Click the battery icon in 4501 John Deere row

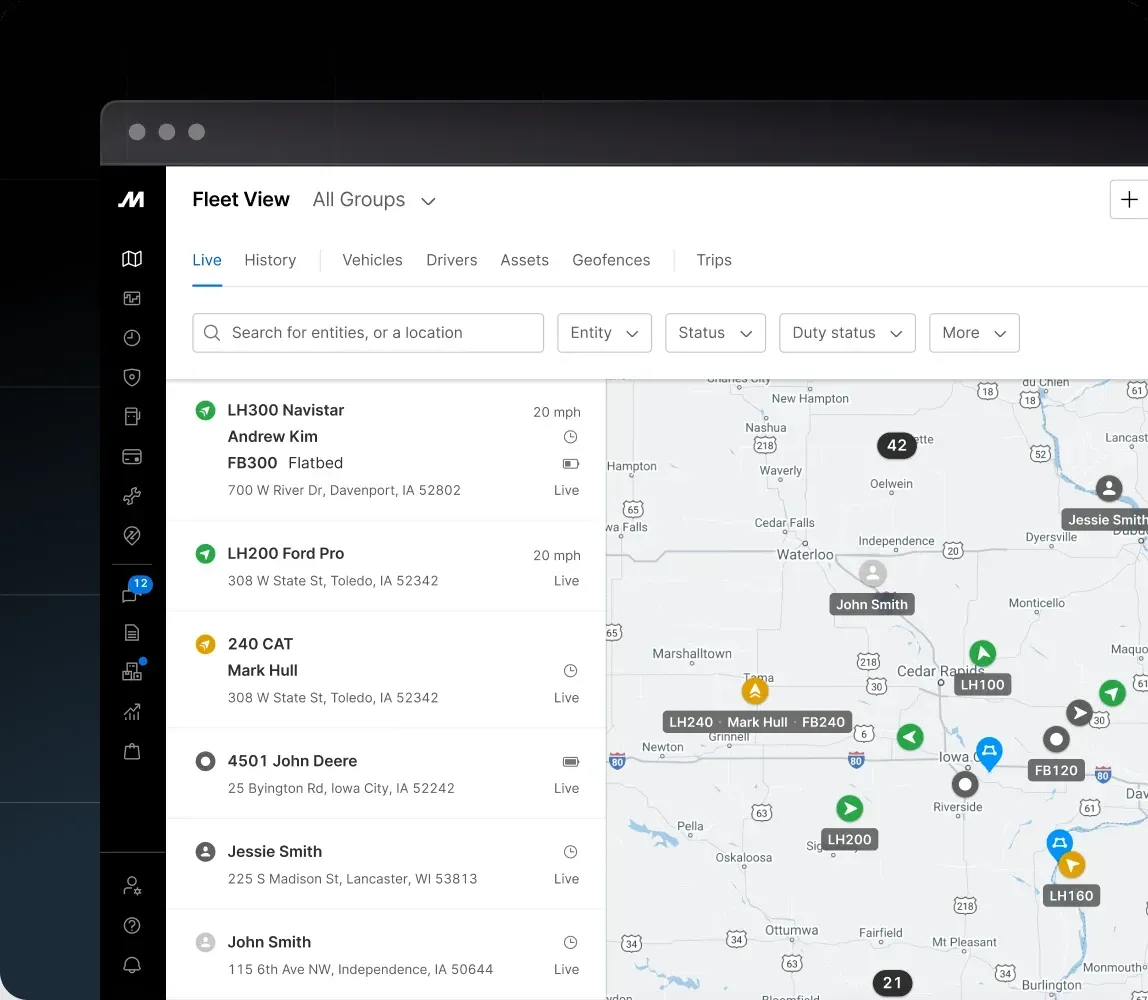pyautogui.click(x=571, y=762)
